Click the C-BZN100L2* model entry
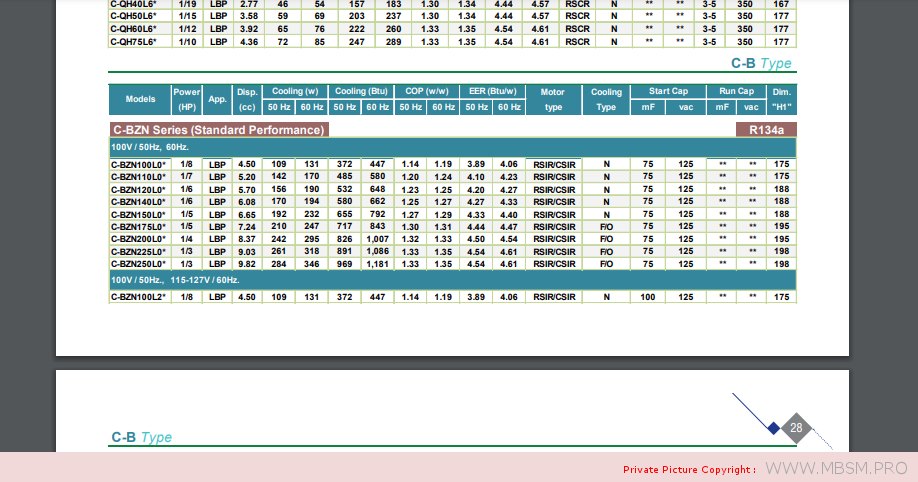 138,297
